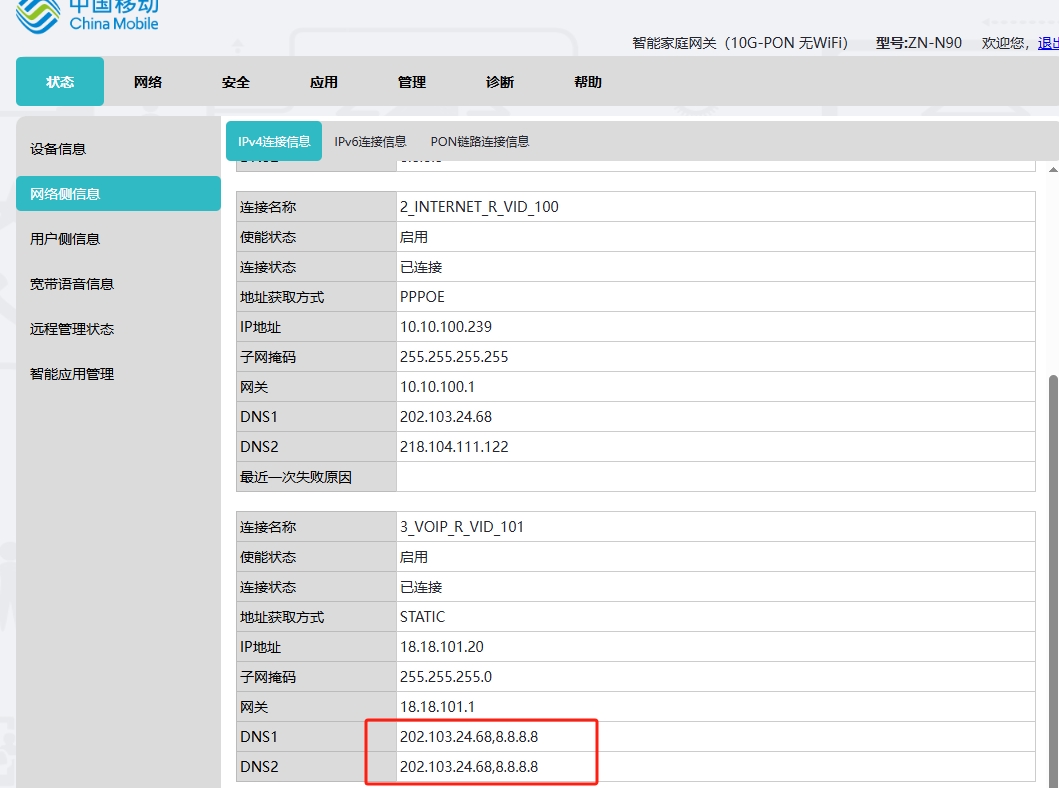Click DNS2 value 218.104.111.122
The width and height of the screenshot is (1059, 788).
(x=454, y=446)
